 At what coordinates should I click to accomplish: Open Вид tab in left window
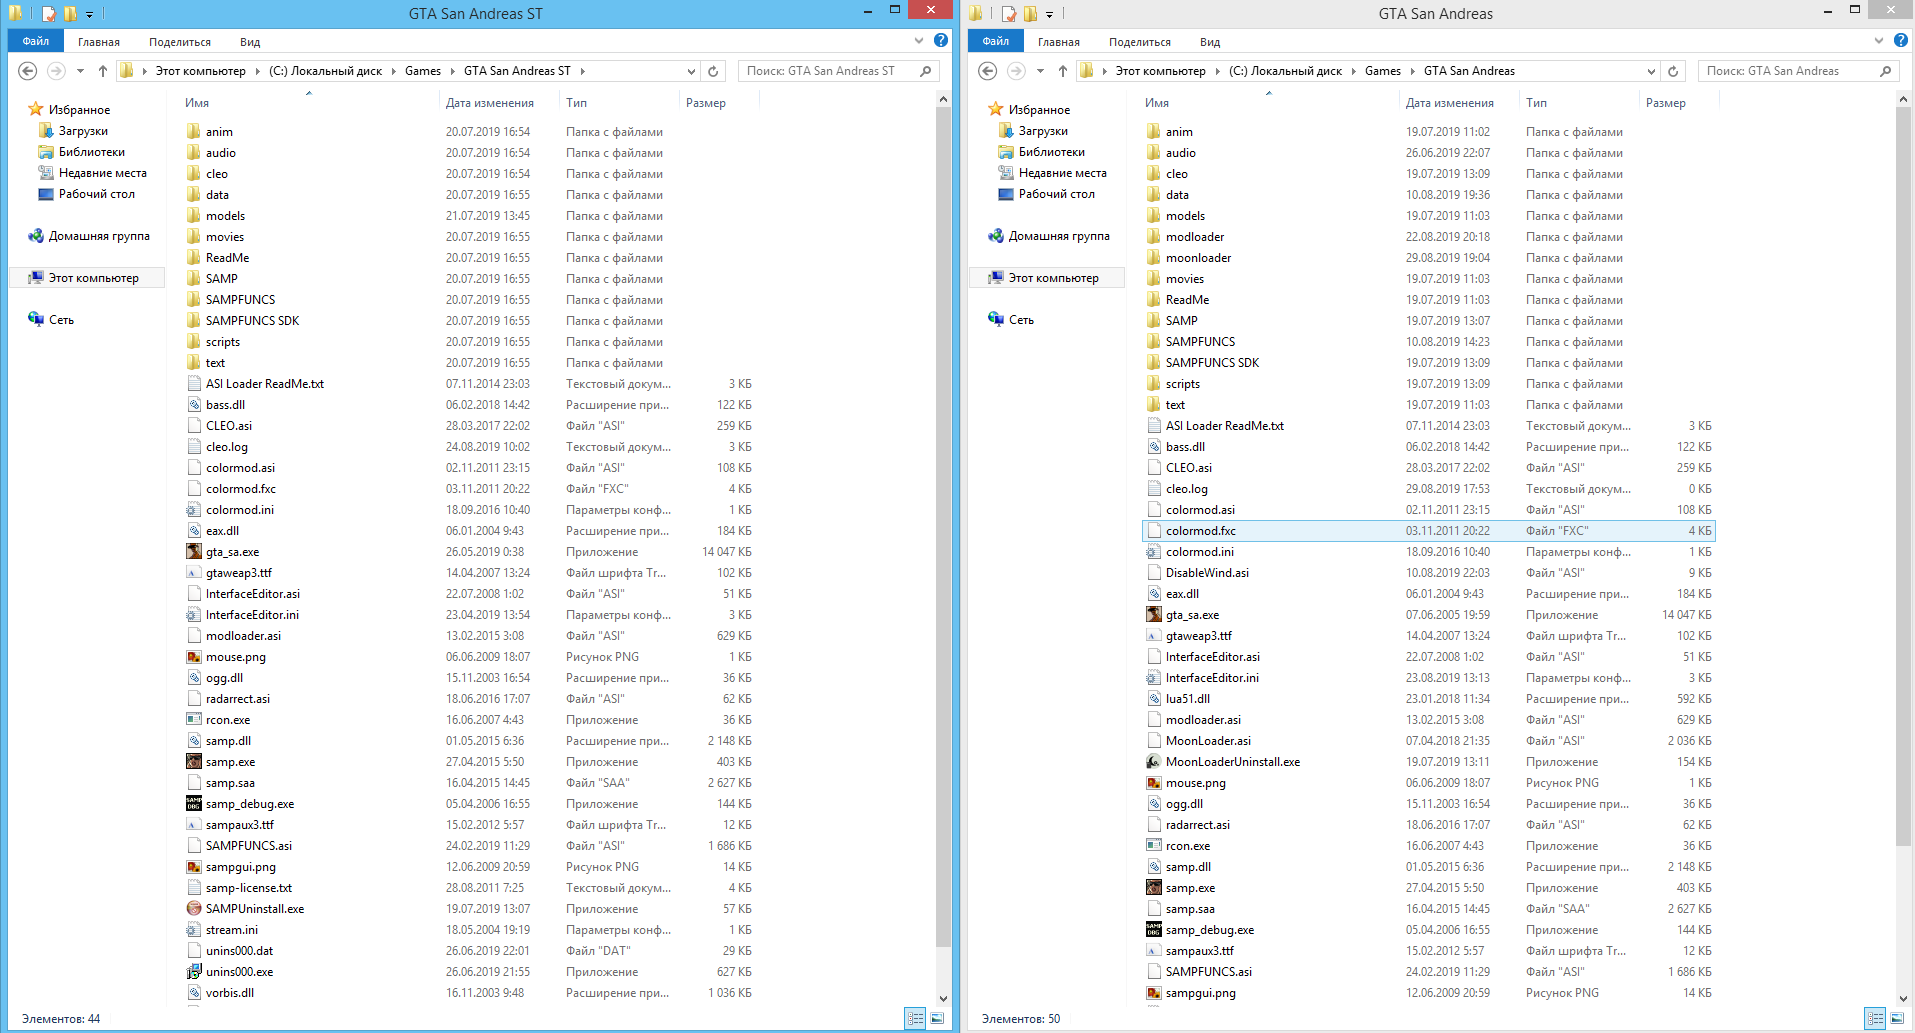pyautogui.click(x=250, y=42)
